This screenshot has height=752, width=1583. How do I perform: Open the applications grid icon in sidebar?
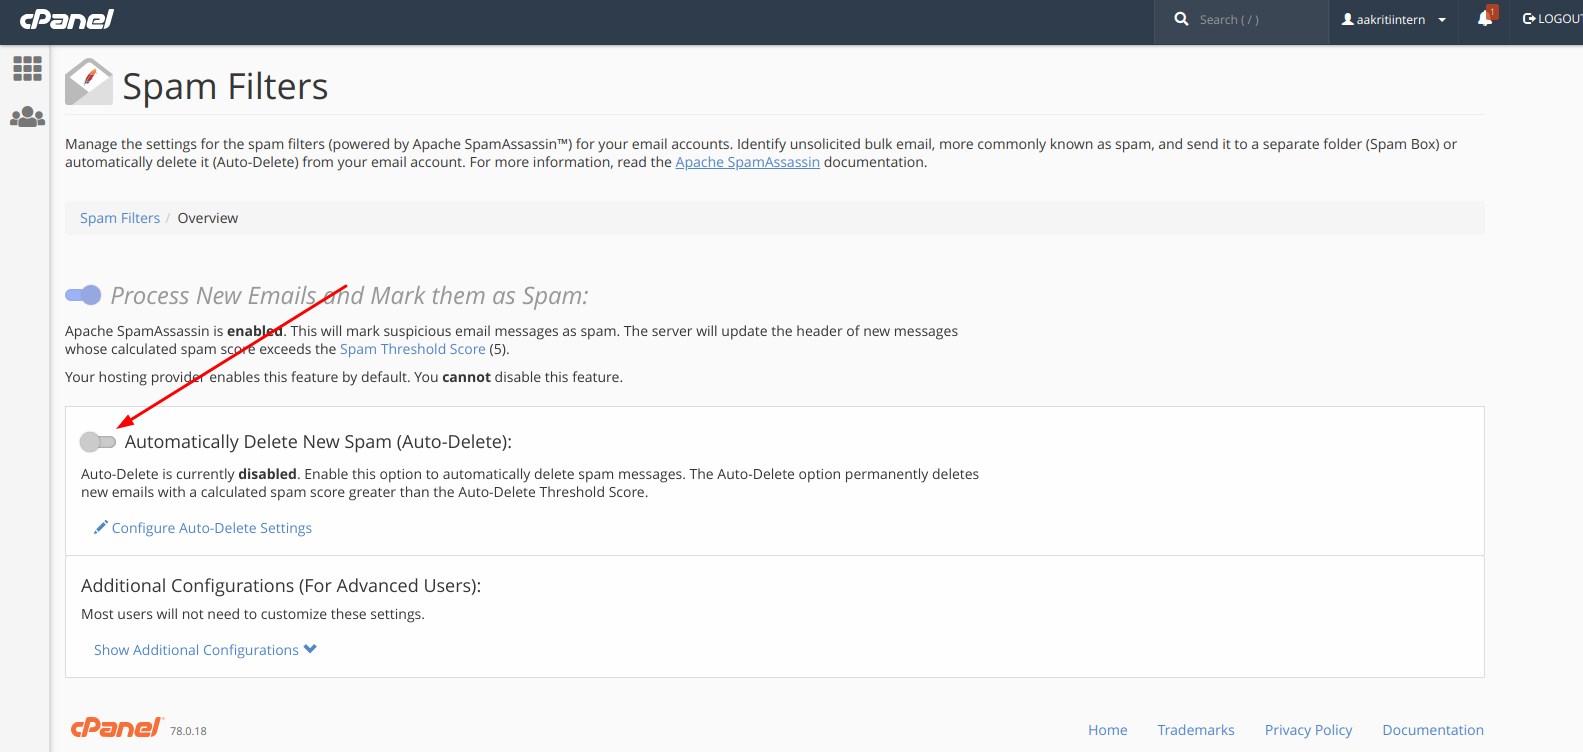[x=27, y=68]
